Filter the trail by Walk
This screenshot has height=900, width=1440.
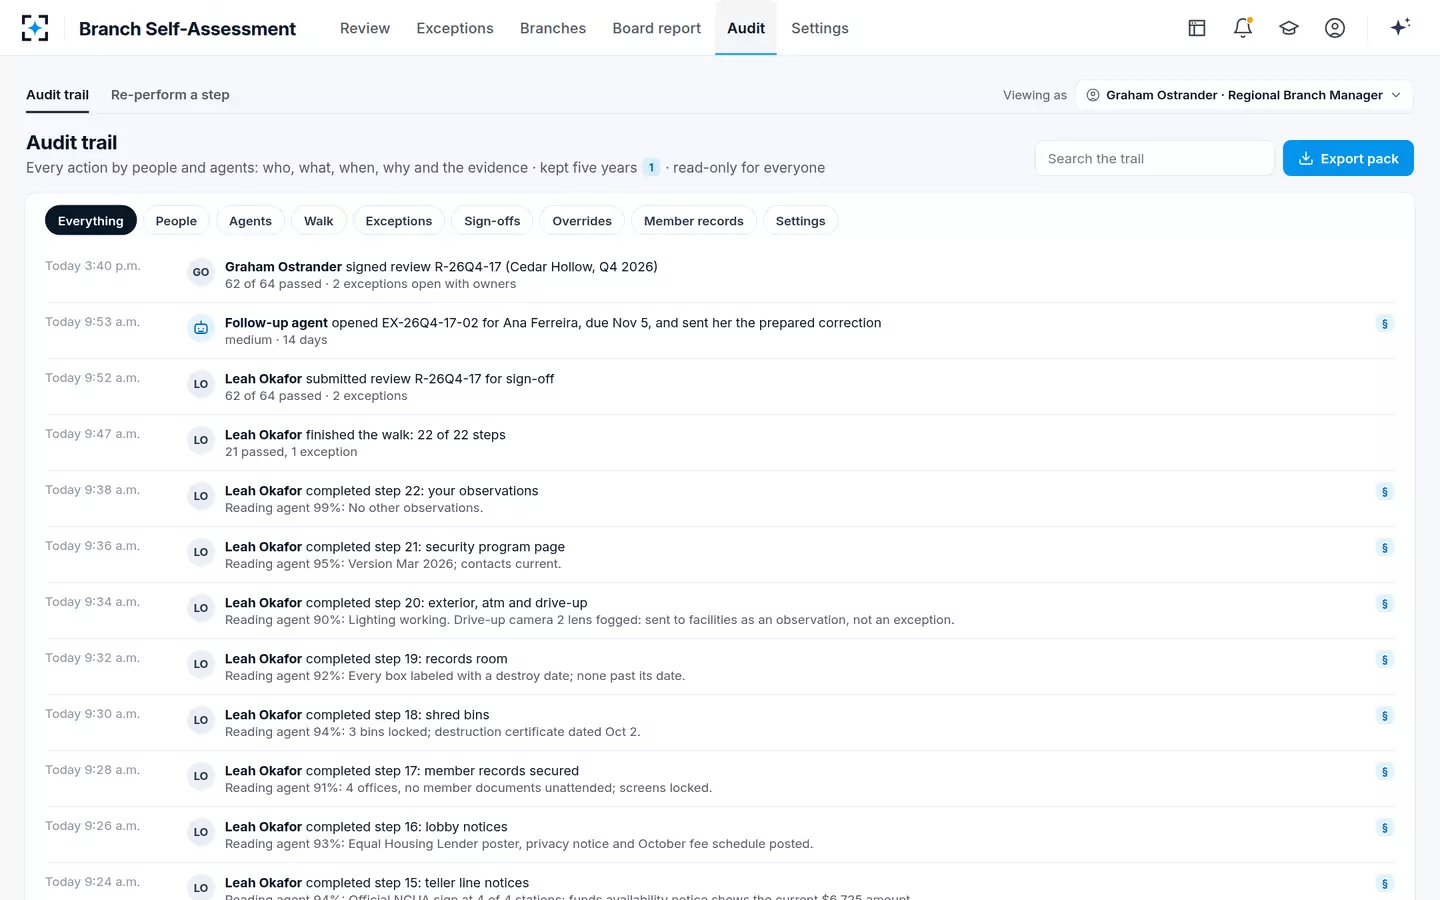(x=319, y=221)
